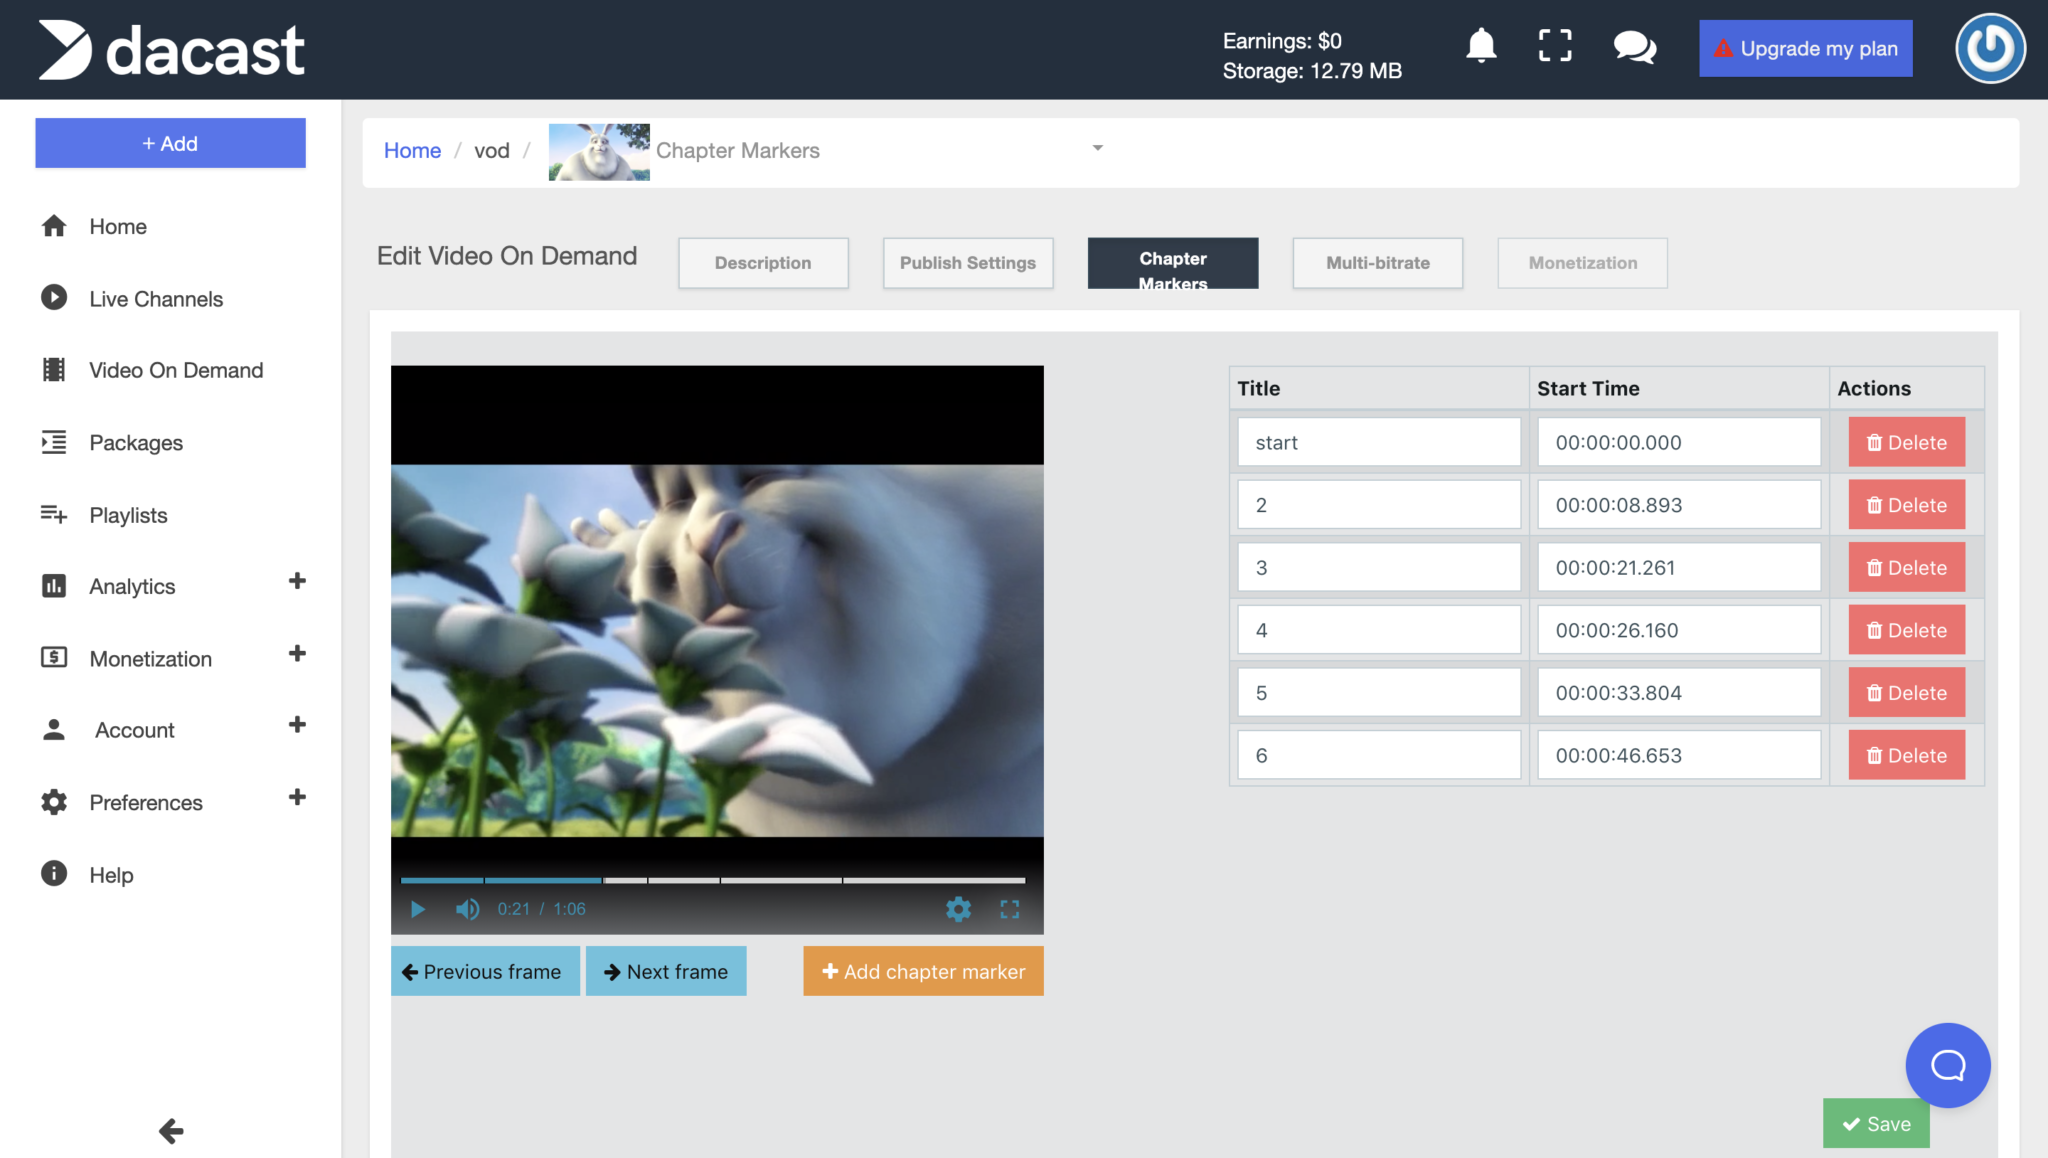
Task: Open Video On Demand in sidebar
Action: [176, 370]
